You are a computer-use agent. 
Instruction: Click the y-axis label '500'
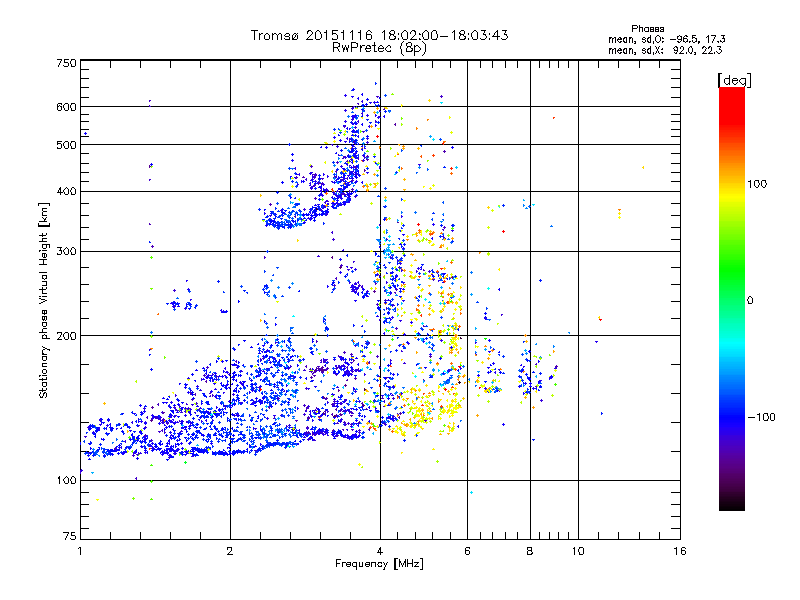point(66,145)
